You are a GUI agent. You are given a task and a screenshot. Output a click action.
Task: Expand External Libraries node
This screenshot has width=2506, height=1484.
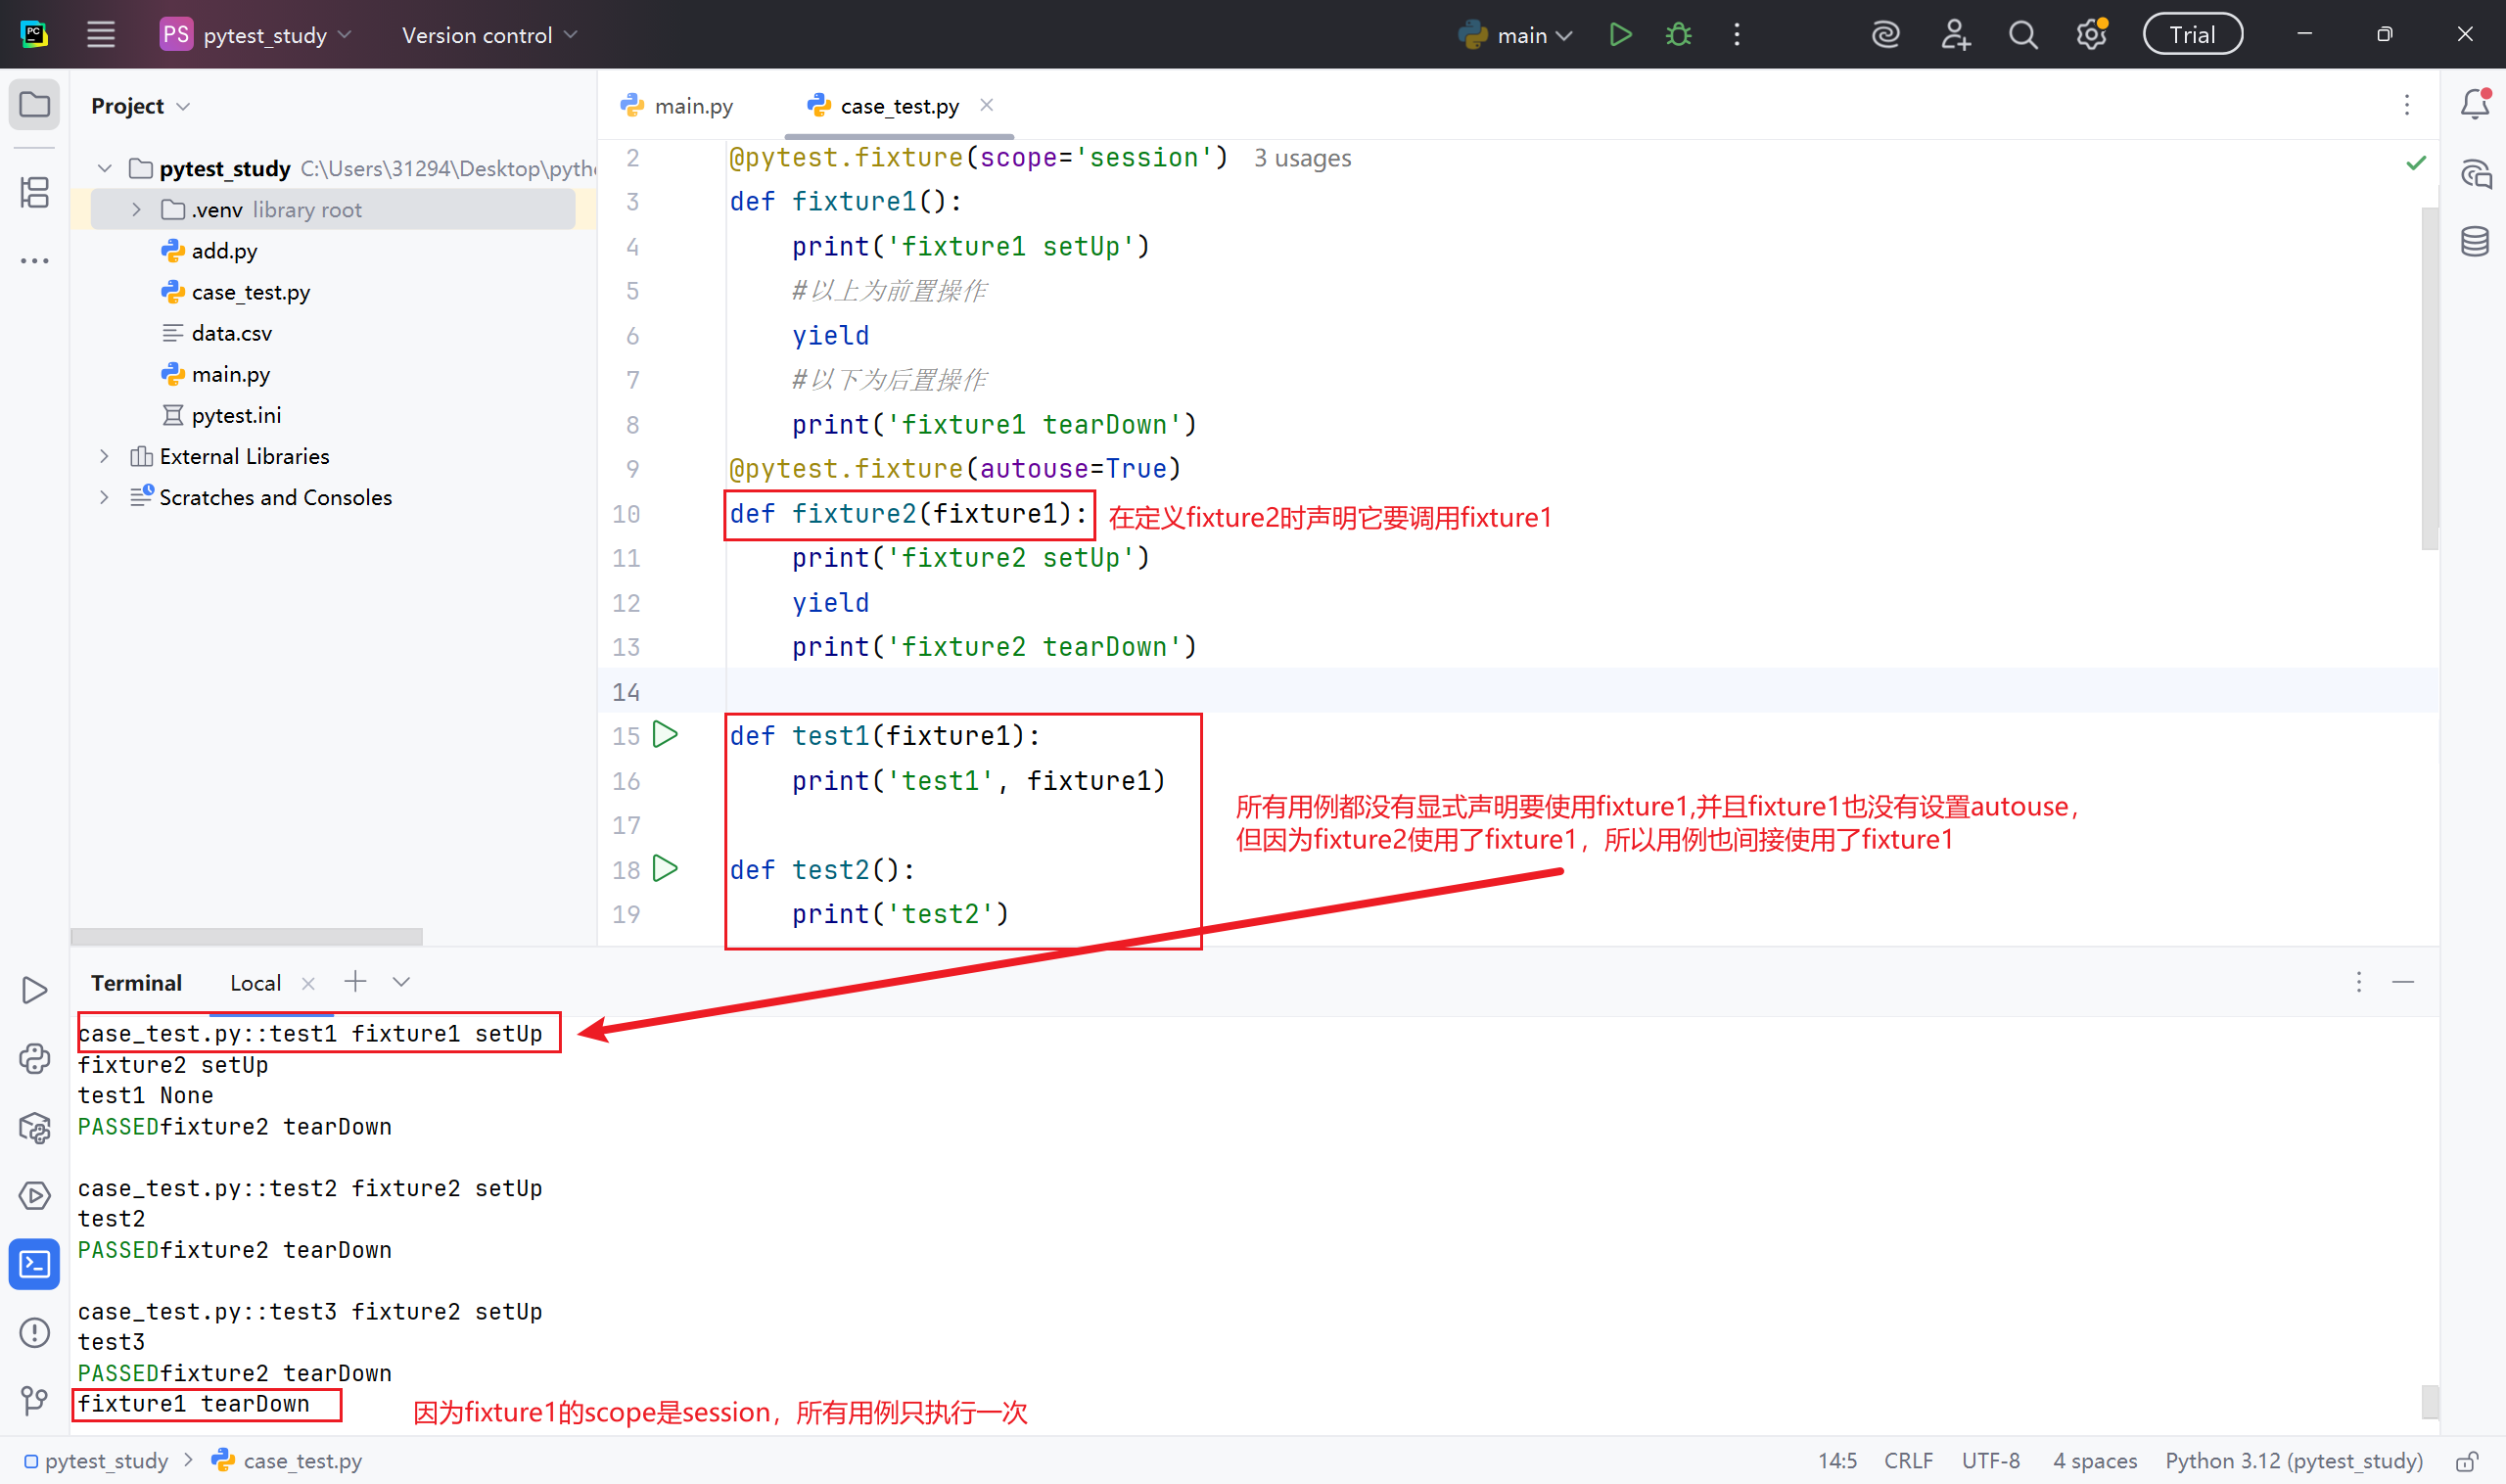pyautogui.click(x=104, y=456)
